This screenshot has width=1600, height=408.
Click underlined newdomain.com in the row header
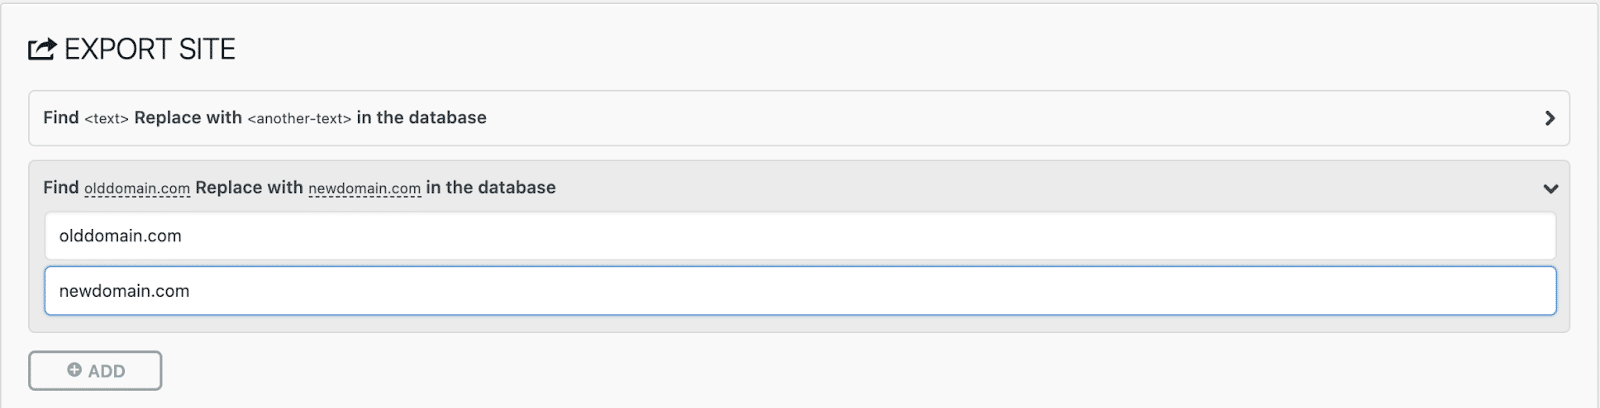coord(364,188)
